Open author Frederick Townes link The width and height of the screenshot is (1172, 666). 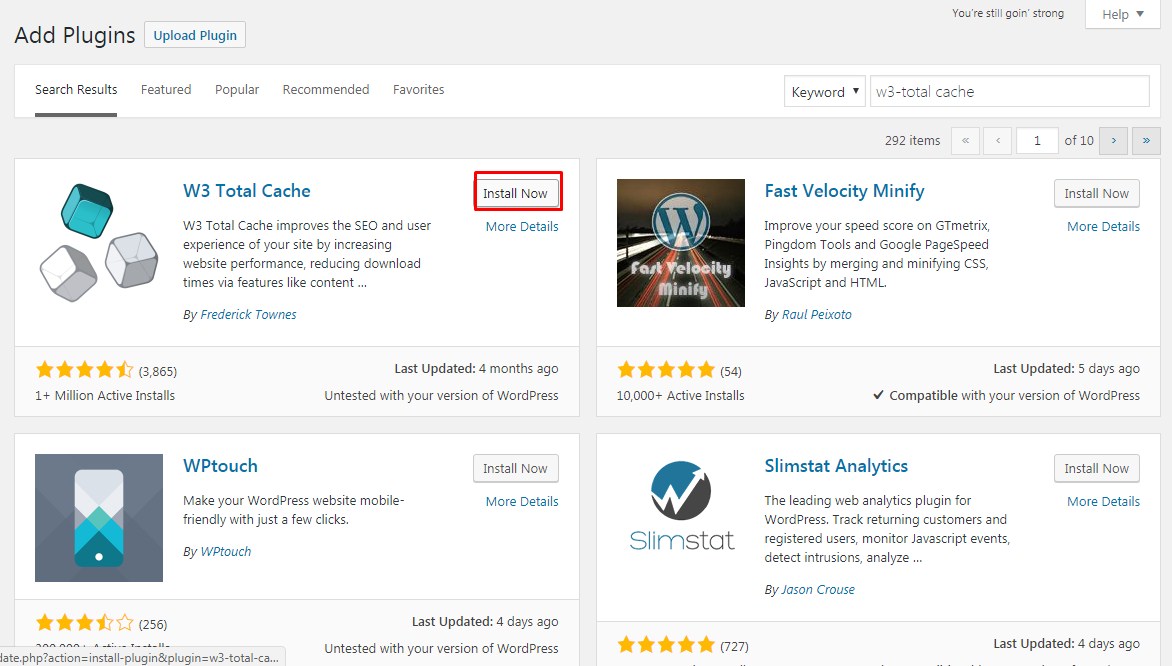[x=248, y=315]
